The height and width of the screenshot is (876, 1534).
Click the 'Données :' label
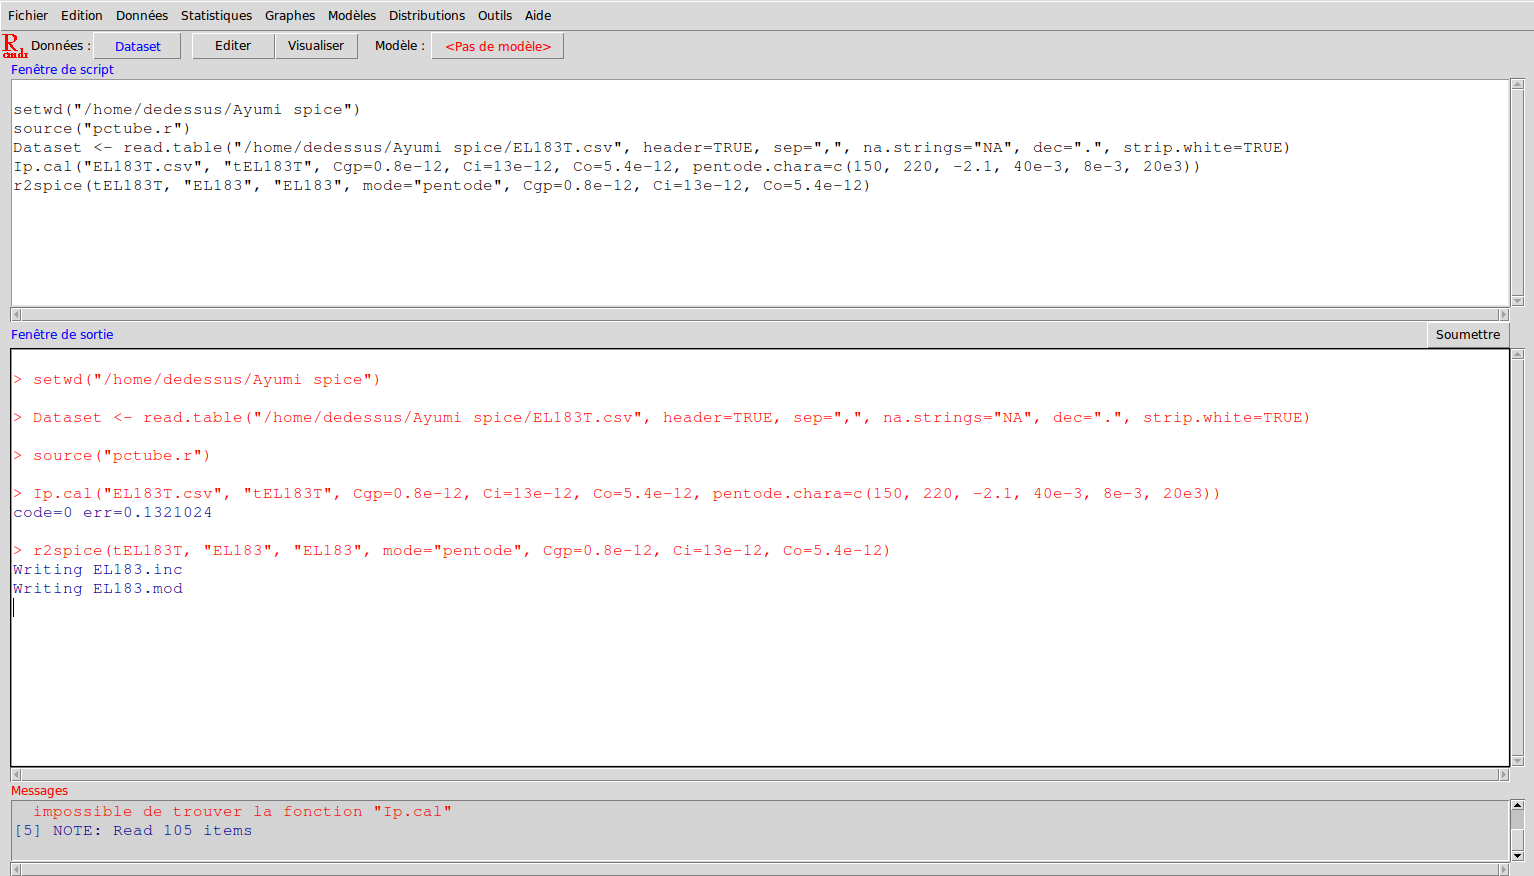click(61, 46)
